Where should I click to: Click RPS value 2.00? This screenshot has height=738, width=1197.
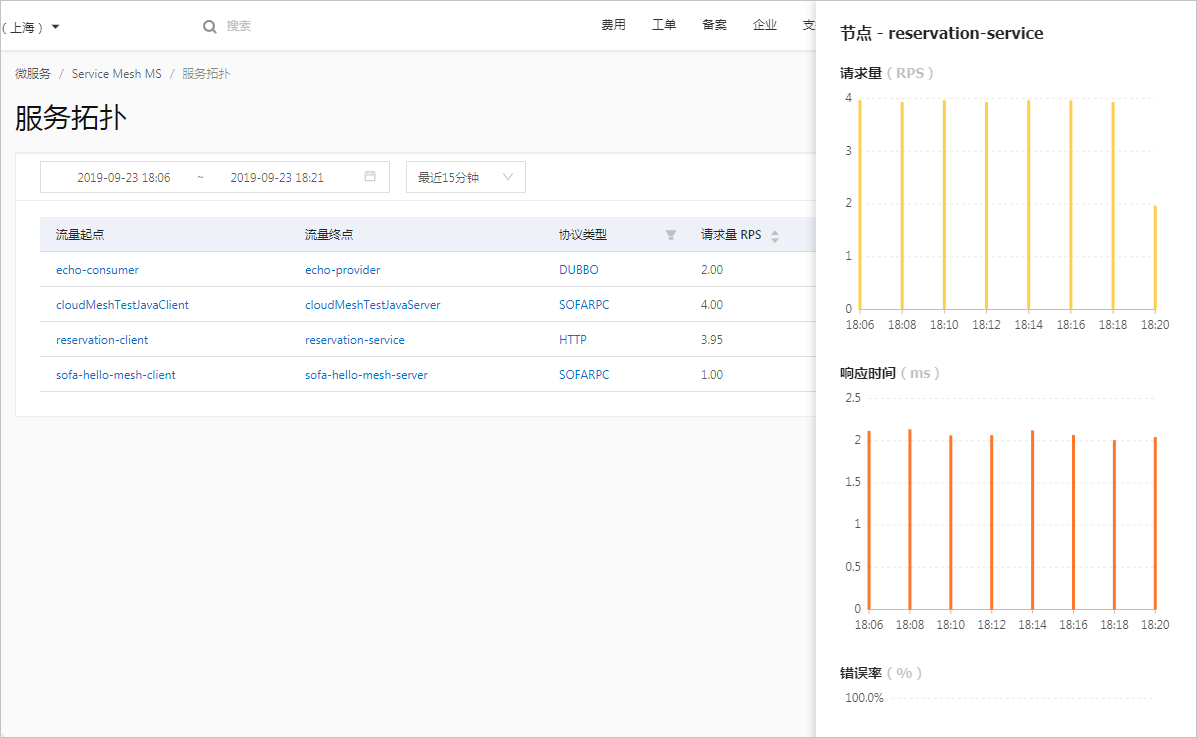[711, 270]
